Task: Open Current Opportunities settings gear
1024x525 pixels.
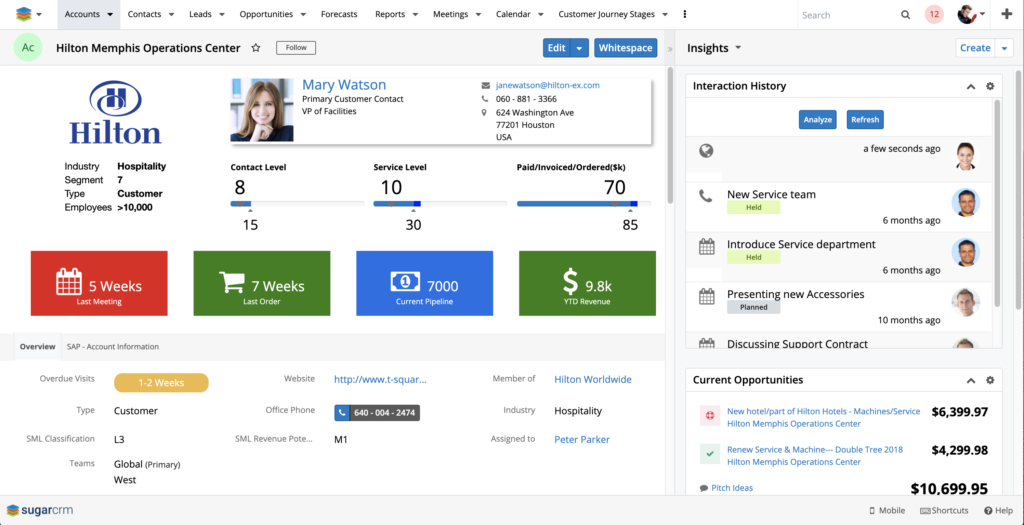Action: click(x=990, y=381)
